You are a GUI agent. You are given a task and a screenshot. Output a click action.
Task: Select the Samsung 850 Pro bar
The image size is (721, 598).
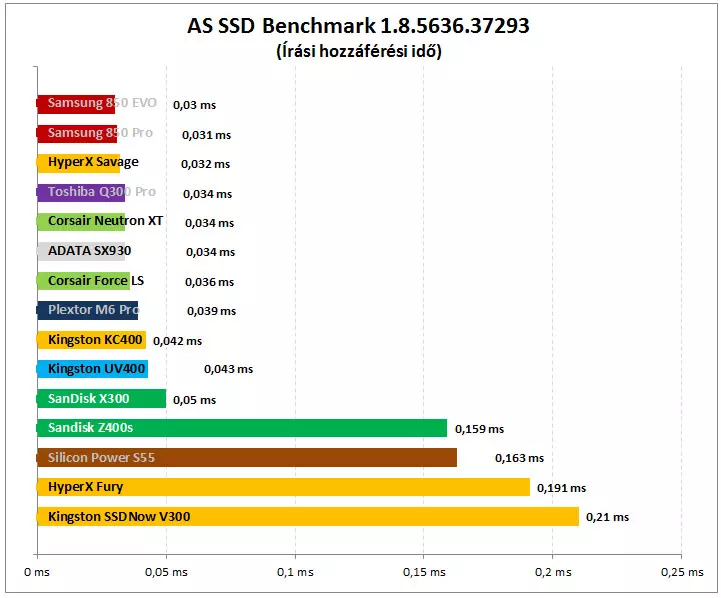77,134
